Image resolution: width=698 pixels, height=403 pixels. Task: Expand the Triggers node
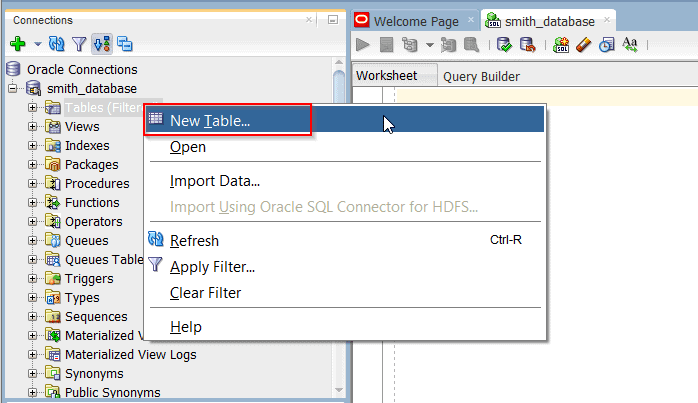pyautogui.click(x=32, y=278)
